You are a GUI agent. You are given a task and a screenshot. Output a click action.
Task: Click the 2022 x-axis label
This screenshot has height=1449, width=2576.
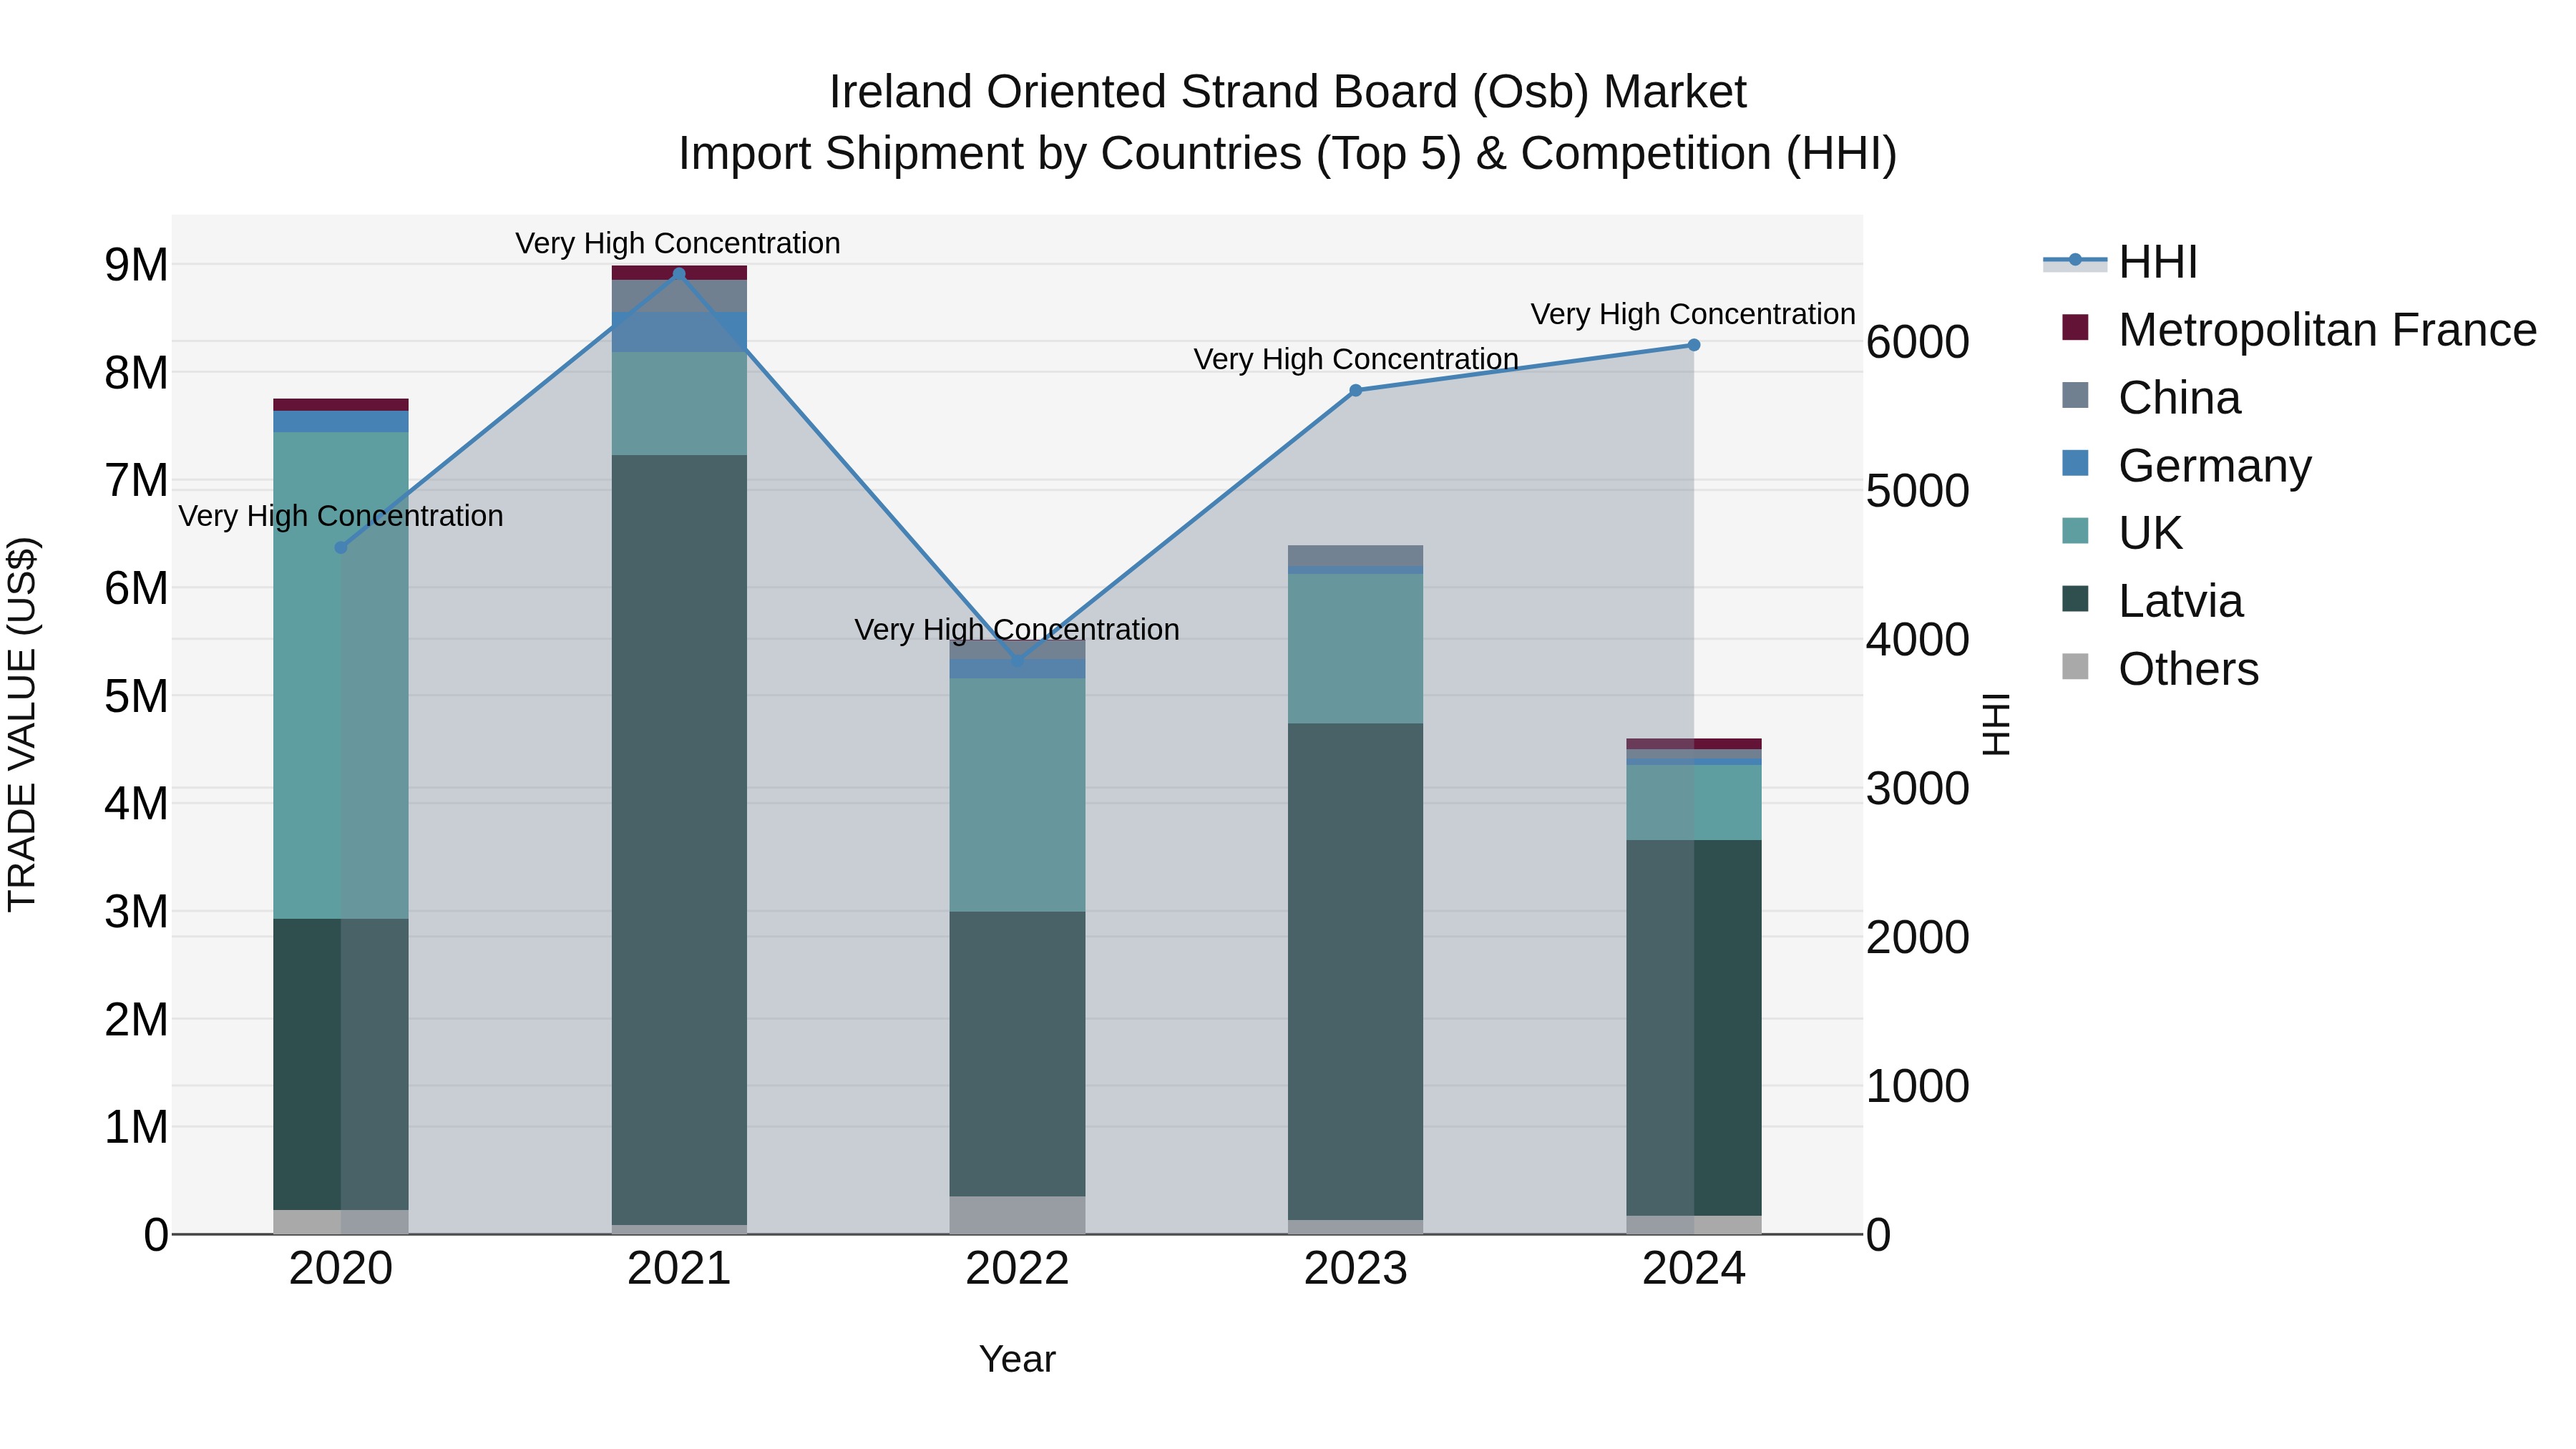coord(1017,1269)
